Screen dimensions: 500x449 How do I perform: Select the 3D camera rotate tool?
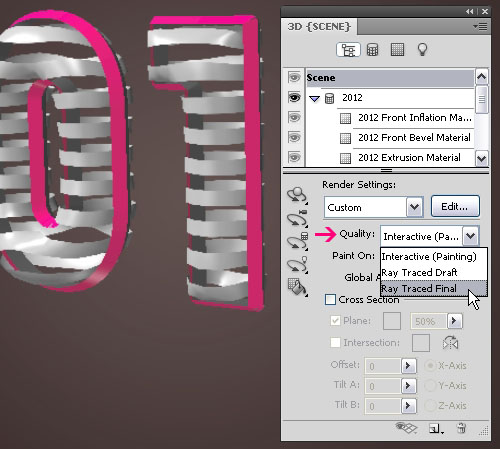297,219
